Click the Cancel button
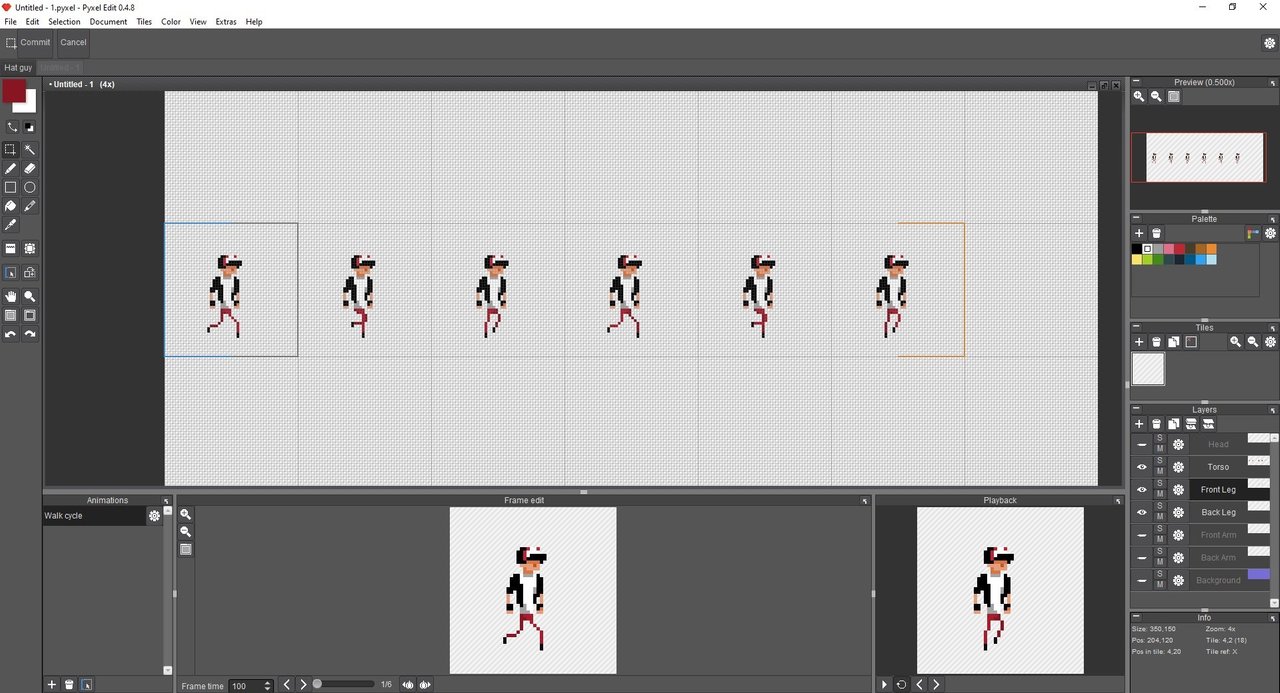1280x693 pixels. 73,42
